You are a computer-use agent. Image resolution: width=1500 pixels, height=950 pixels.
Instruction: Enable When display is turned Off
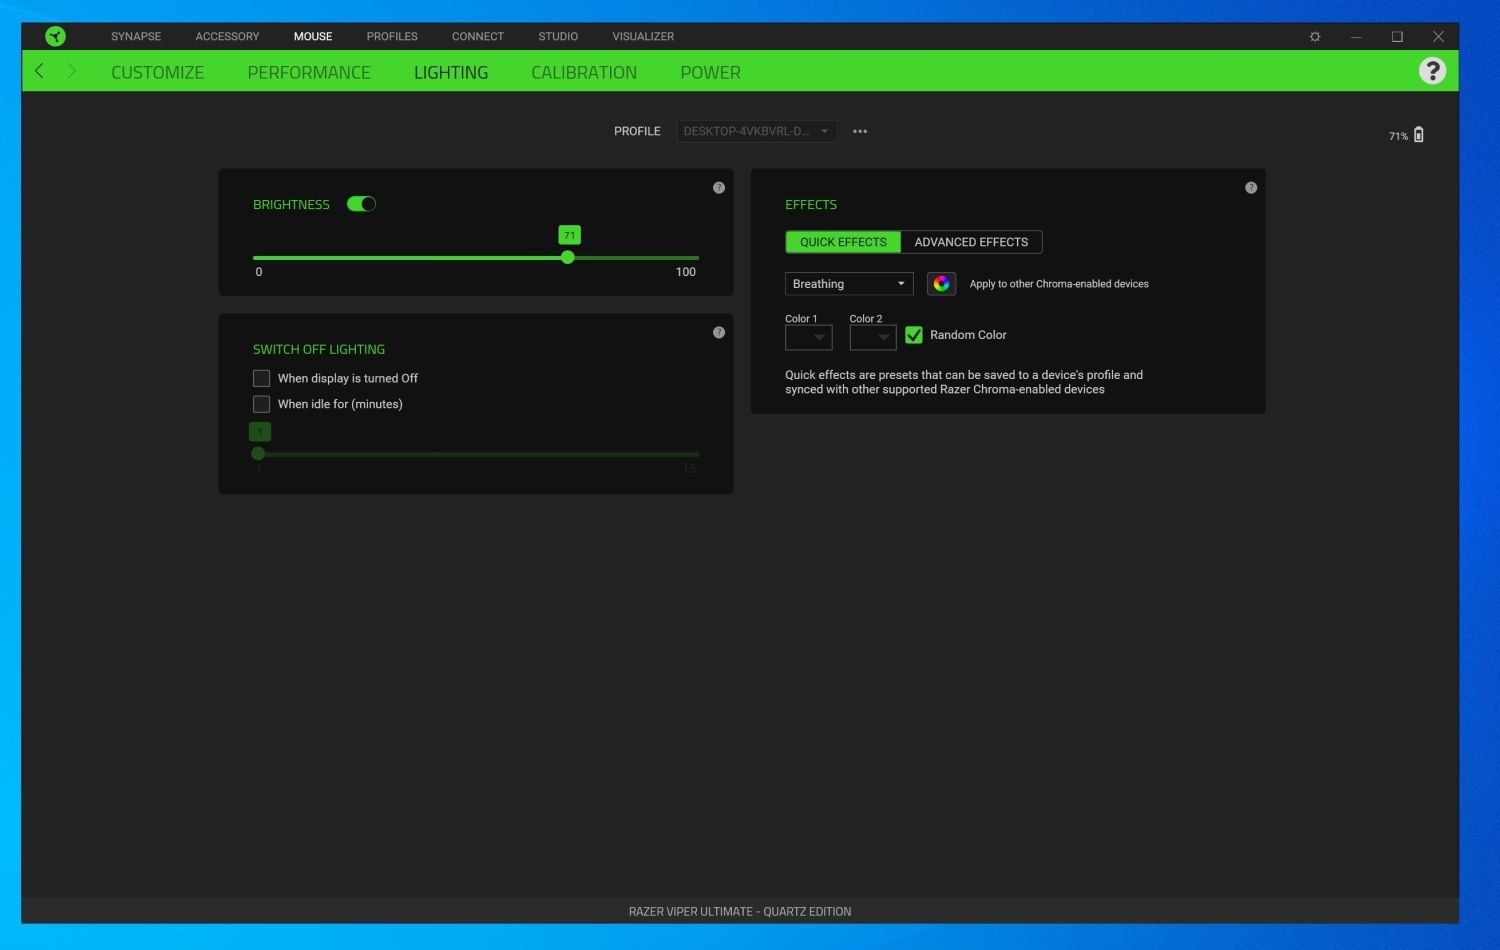coord(261,378)
